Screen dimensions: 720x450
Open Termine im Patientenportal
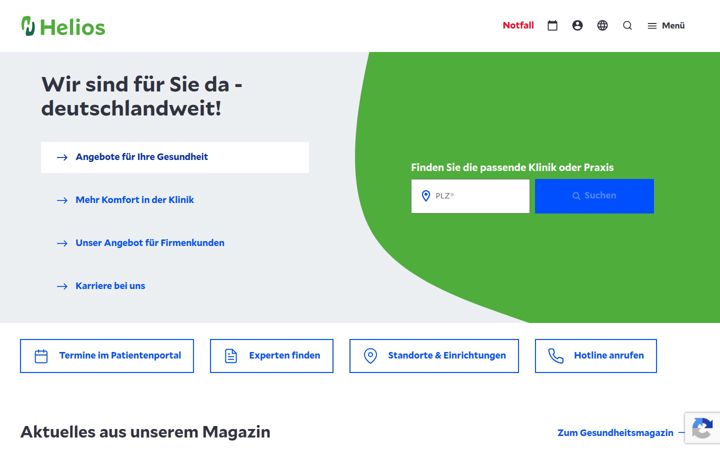(x=107, y=356)
